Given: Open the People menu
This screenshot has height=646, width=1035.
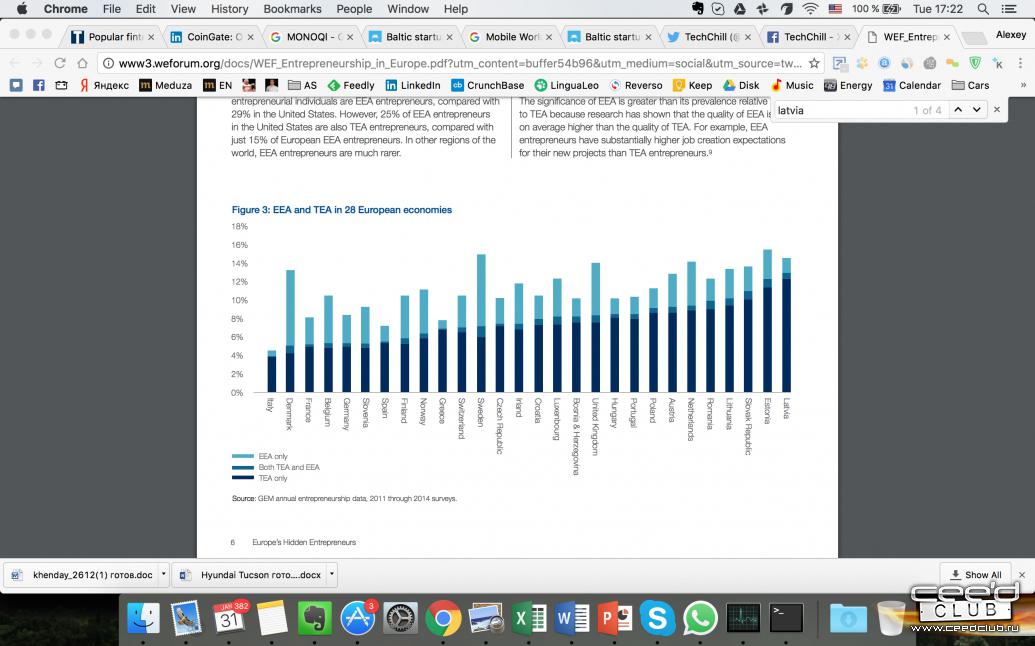Looking at the screenshot, I should (x=354, y=9).
